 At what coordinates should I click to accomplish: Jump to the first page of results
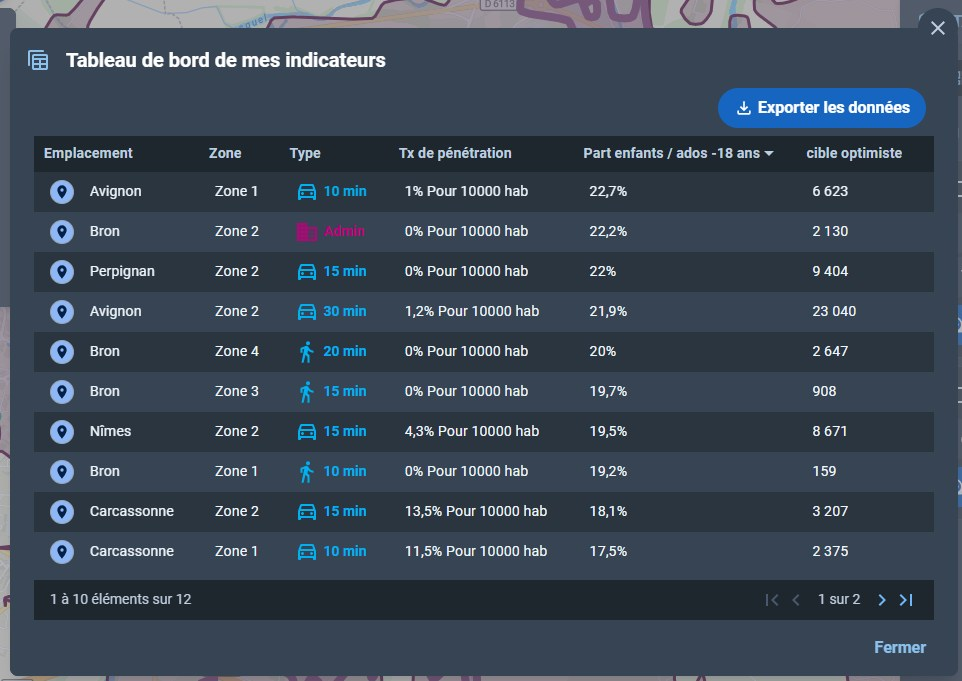772,600
